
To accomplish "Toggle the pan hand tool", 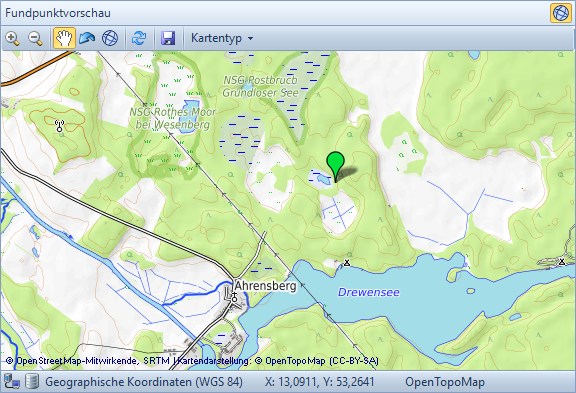I will (x=64, y=38).
